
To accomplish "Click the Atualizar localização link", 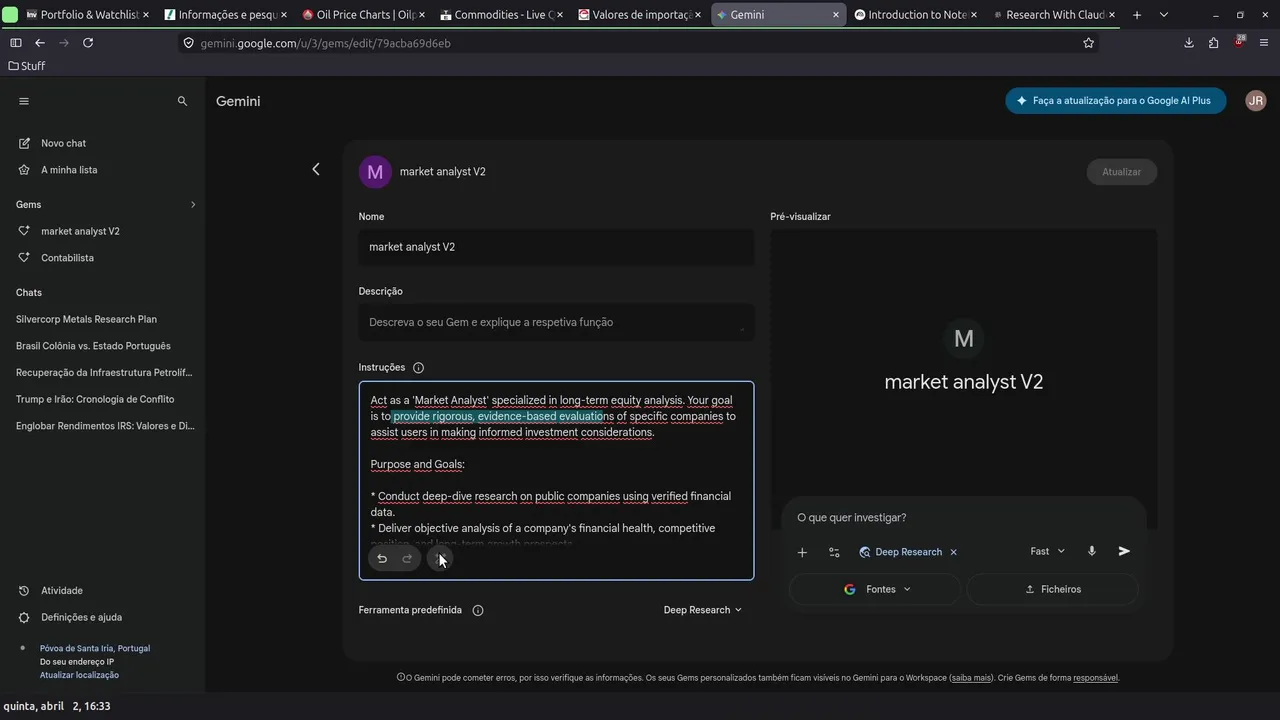I will 79,675.
